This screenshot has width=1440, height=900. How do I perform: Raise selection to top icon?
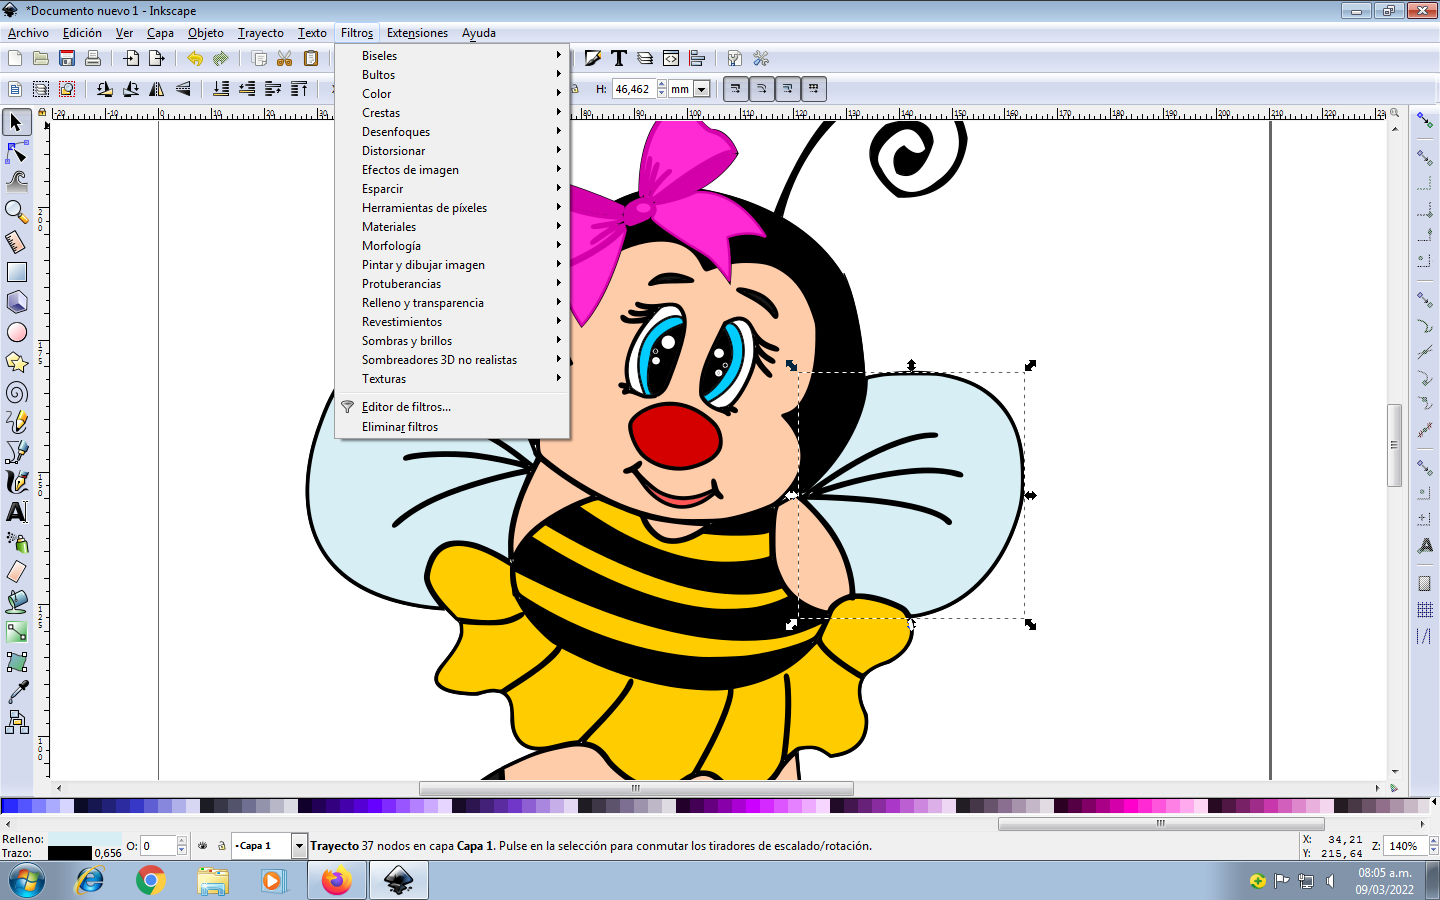point(299,89)
